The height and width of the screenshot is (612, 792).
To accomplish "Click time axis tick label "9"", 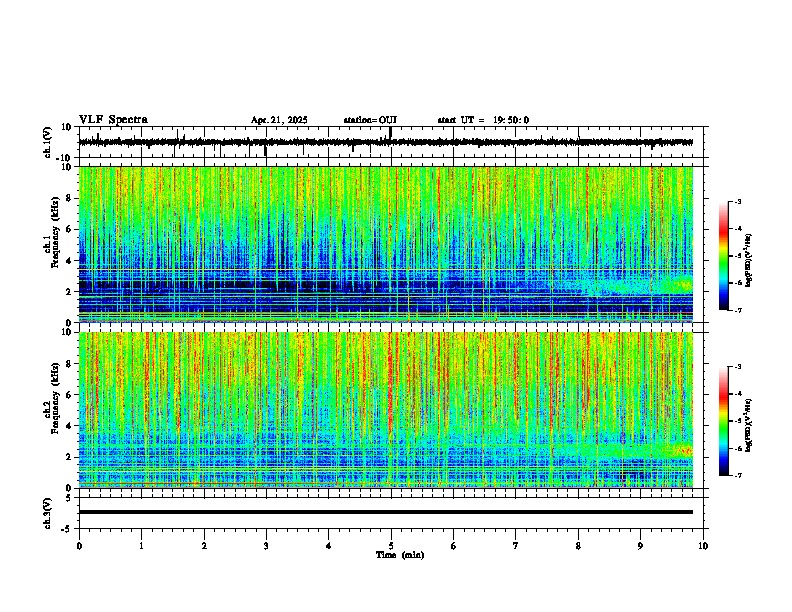I will coord(640,546).
